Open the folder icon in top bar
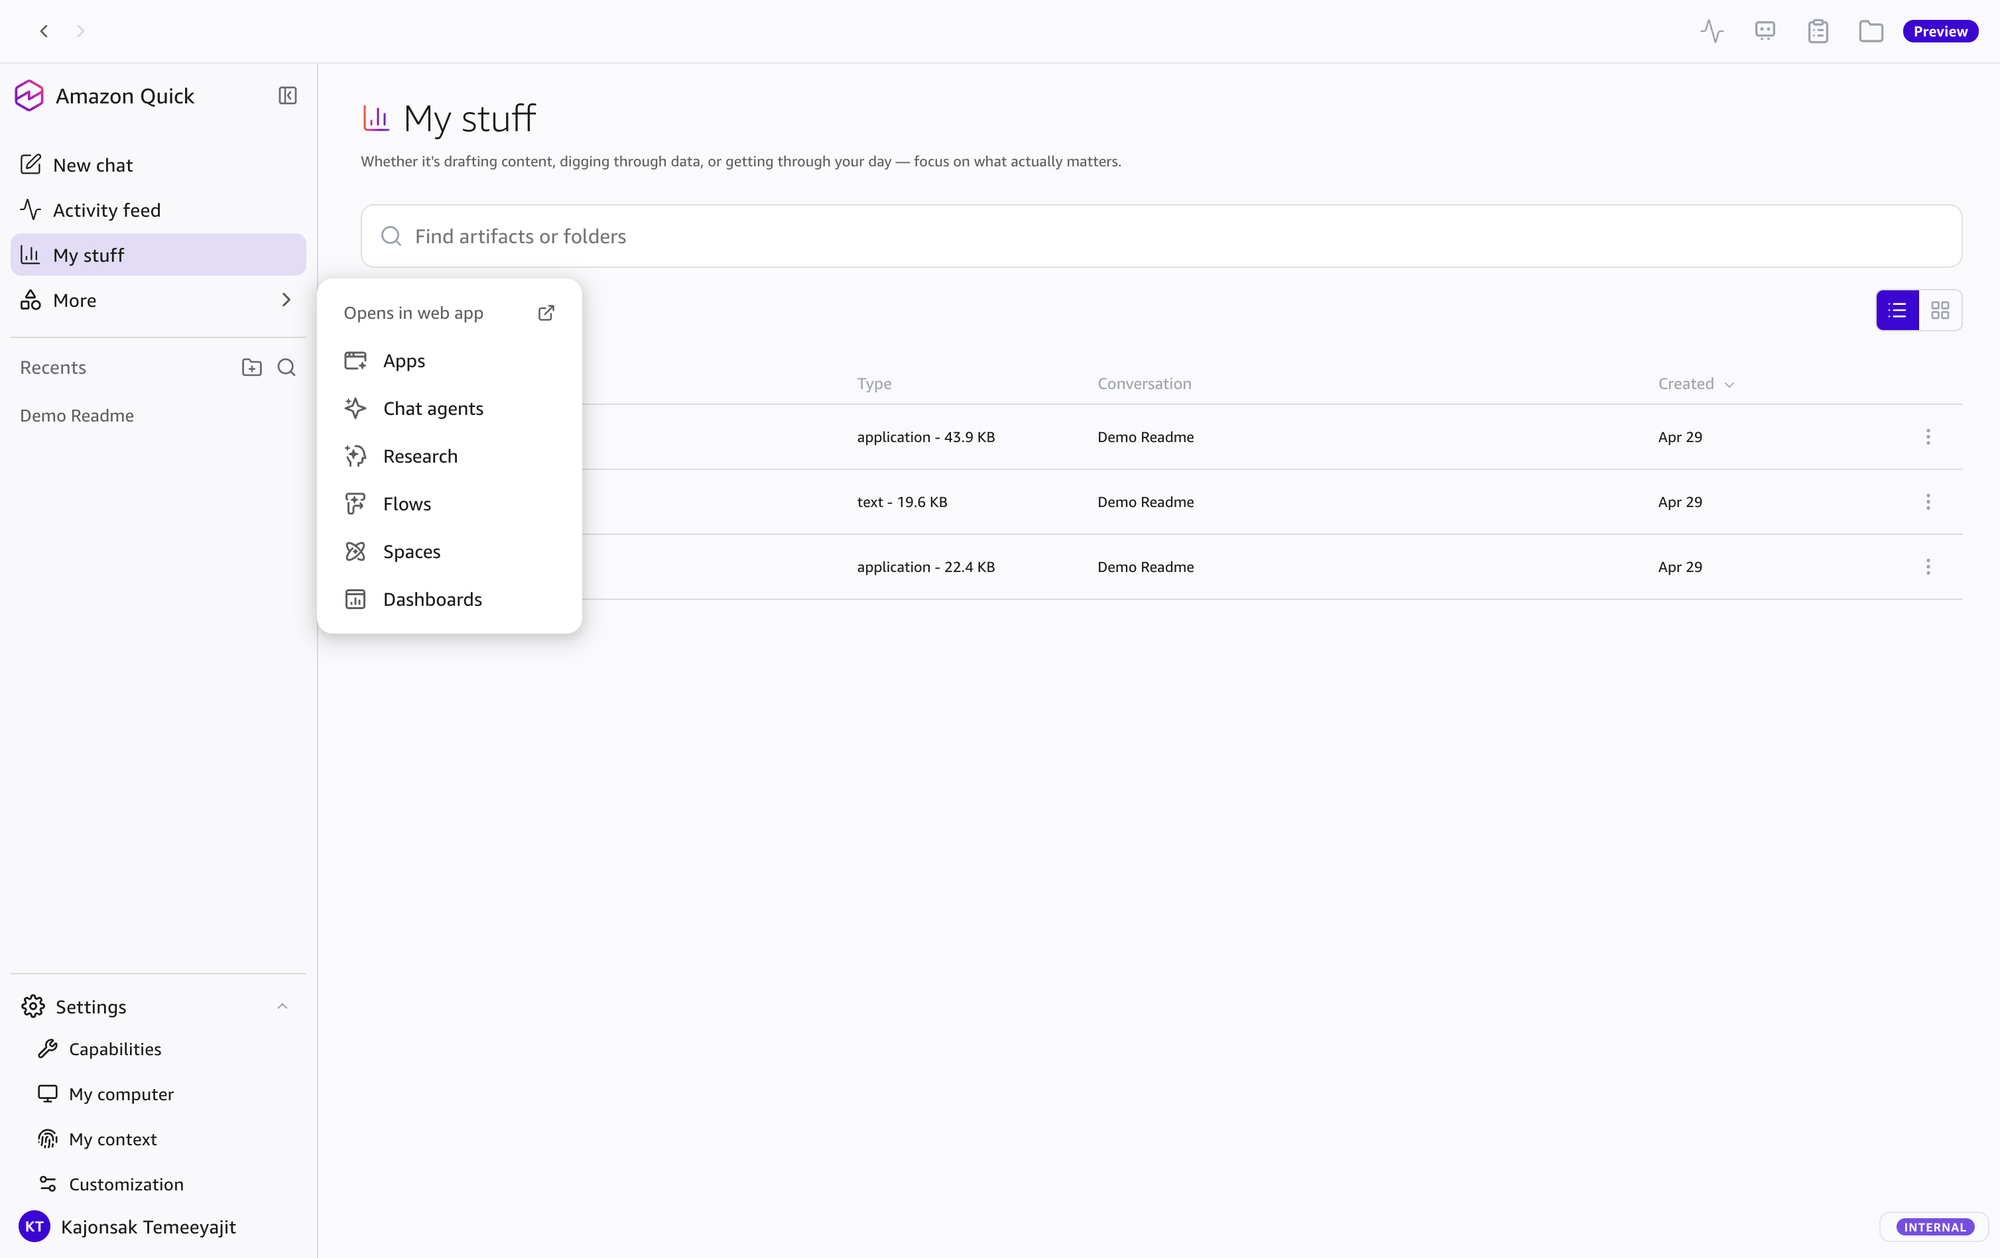The width and height of the screenshot is (2000, 1258). tap(1871, 31)
